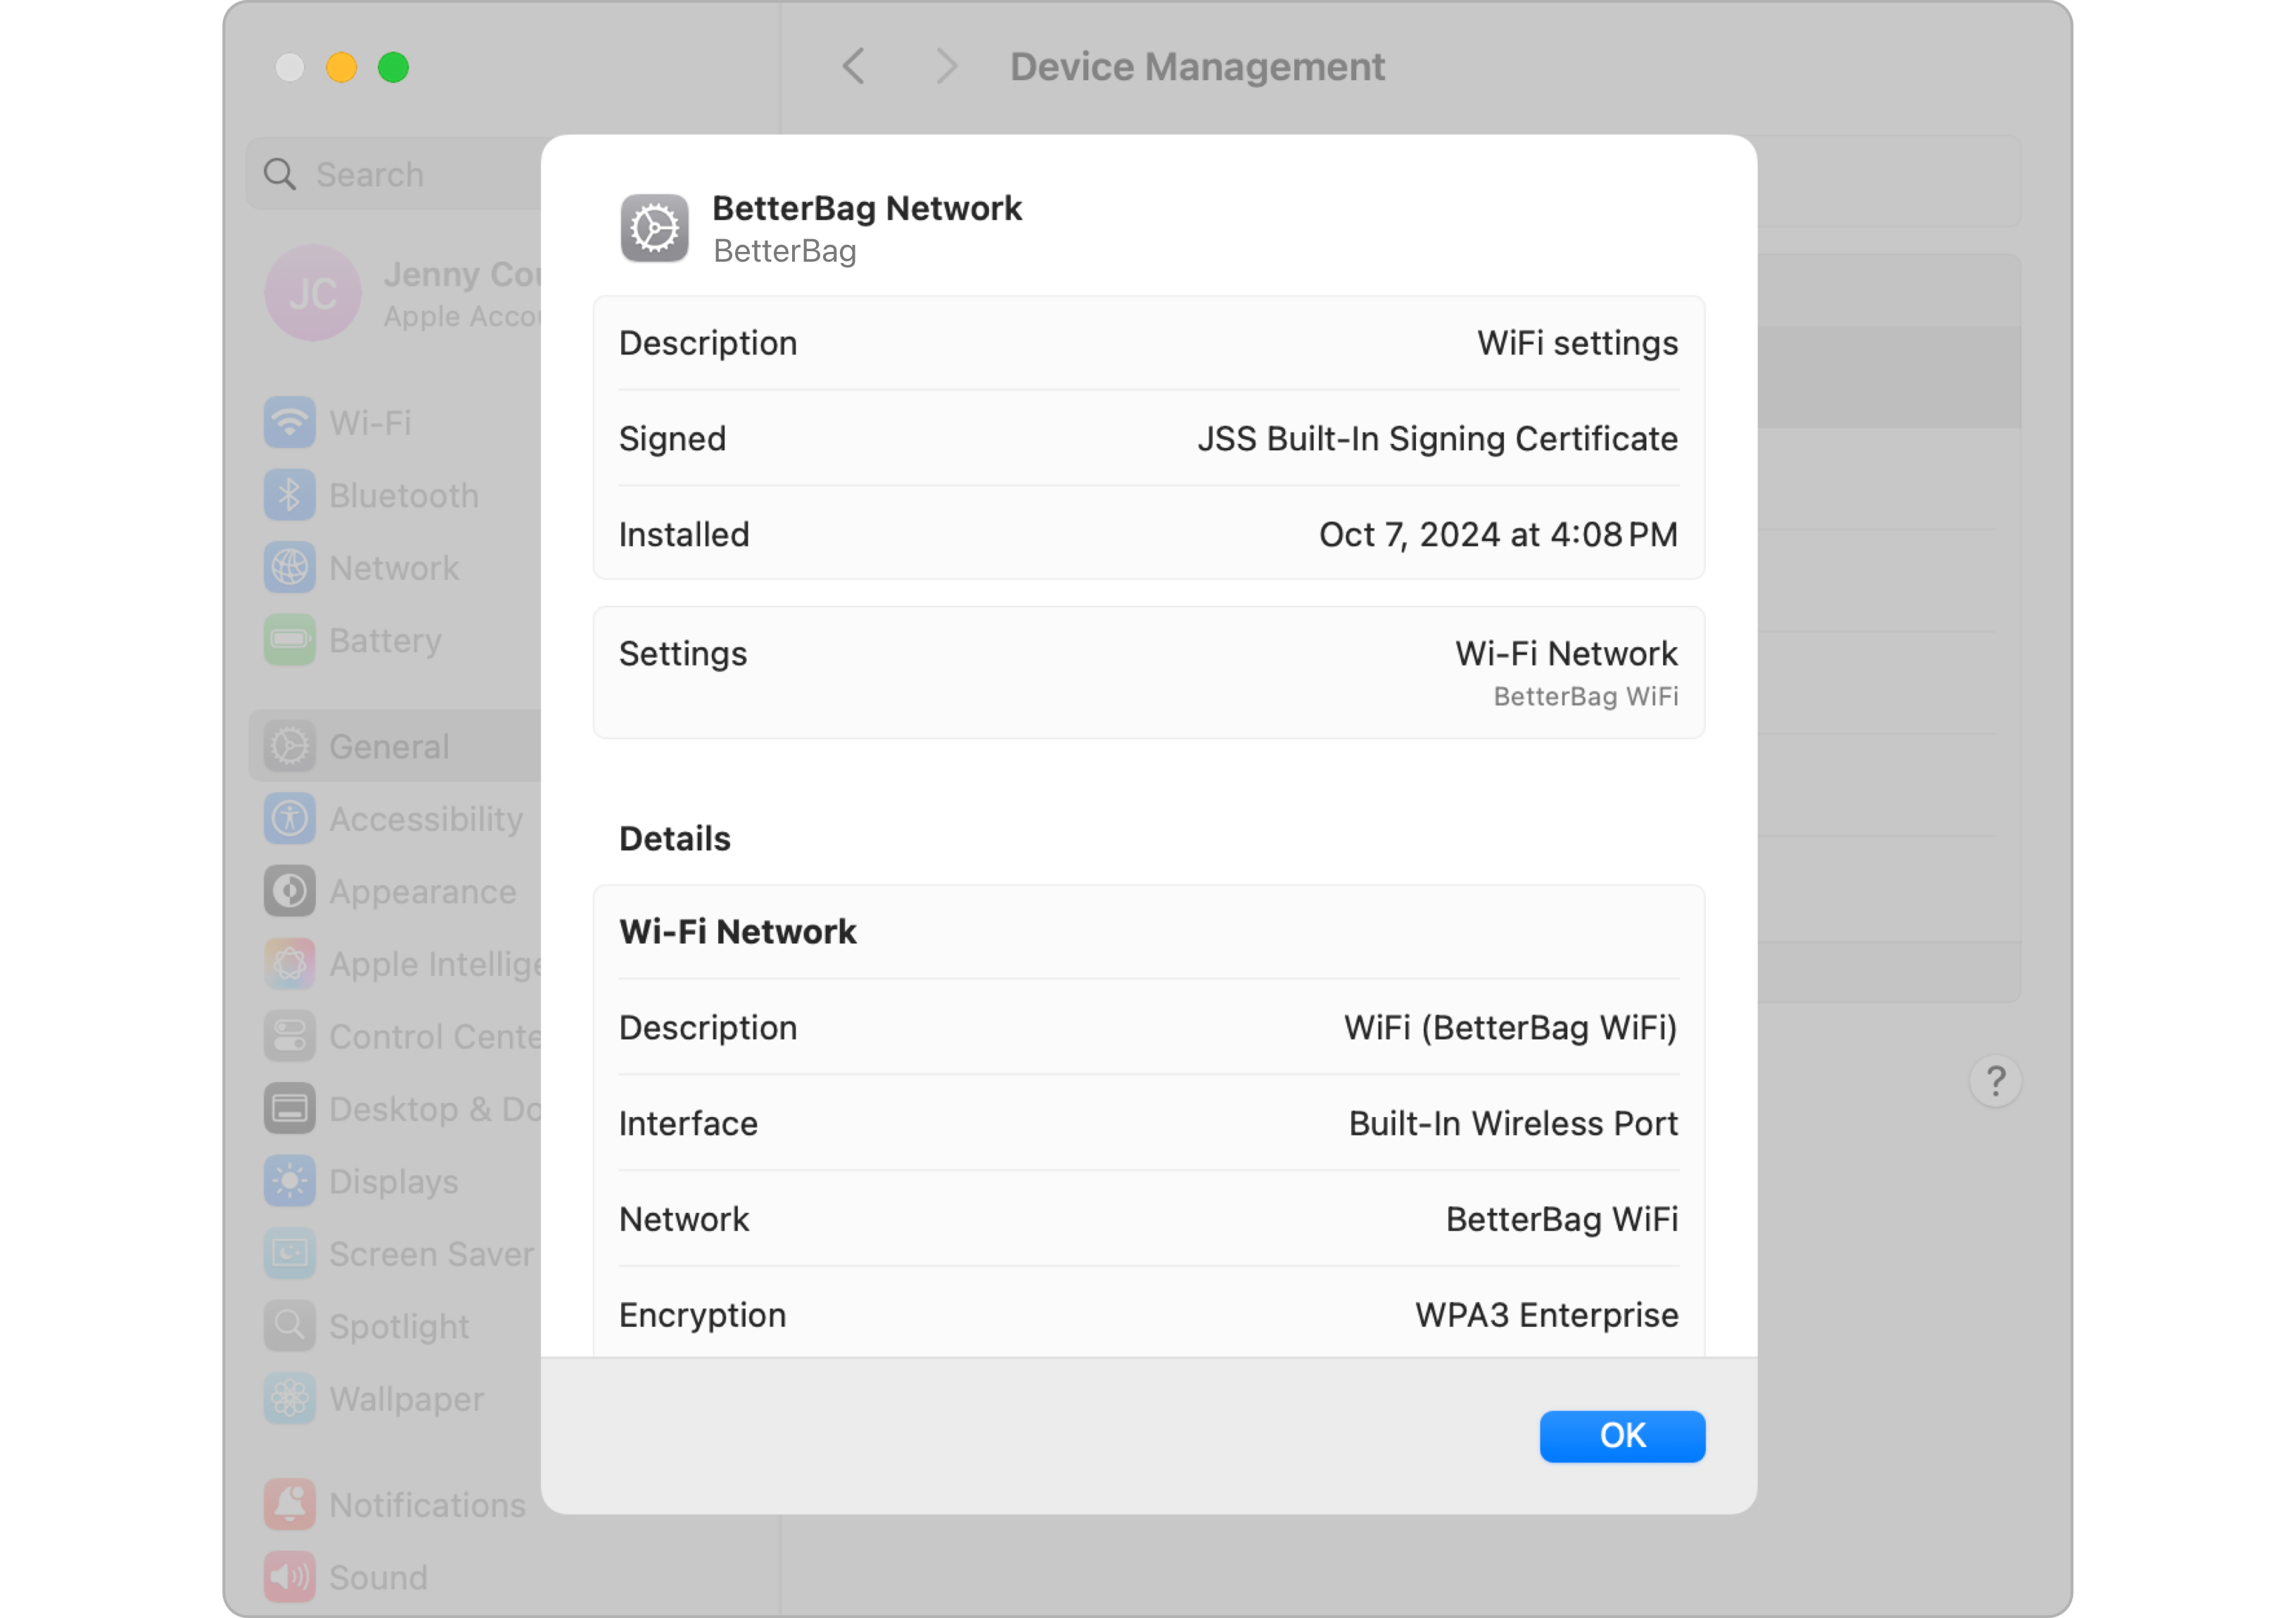Image resolution: width=2296 pixels, height=1618 pixels.
Task: Click the Bluetooth sidebar icon
Action: tap(289, 495)
